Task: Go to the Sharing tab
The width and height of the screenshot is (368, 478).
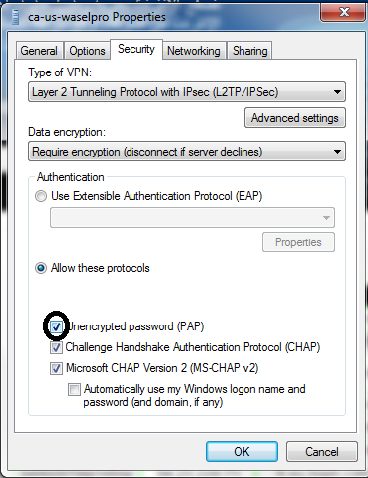Action: pos(250,51)
